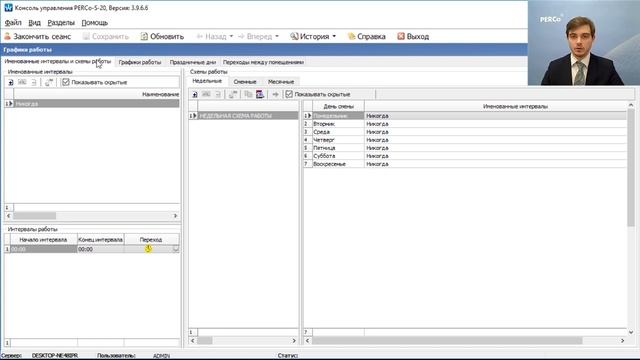Add a new work scheme
640x360 pixels.
(x=195, y=94)
